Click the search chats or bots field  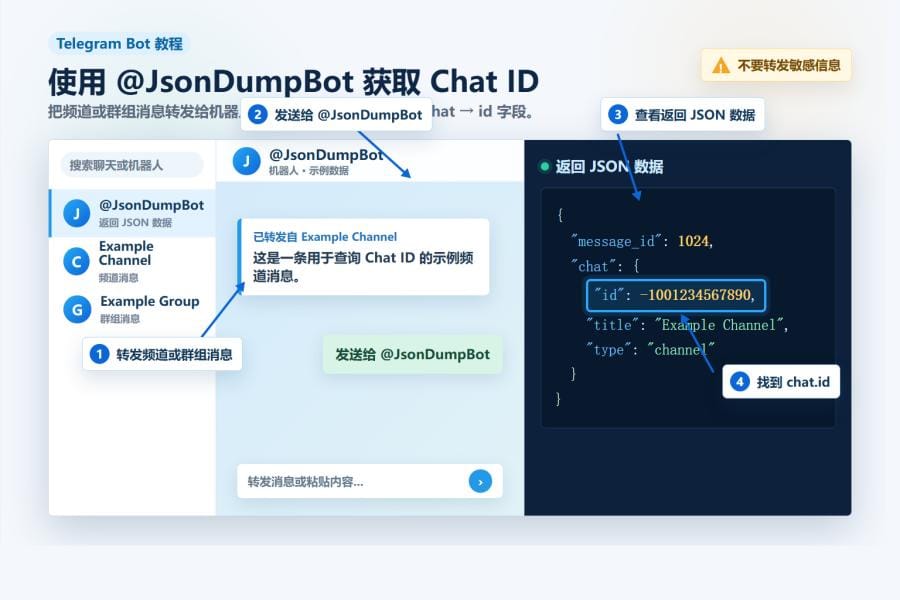[132, 165]
